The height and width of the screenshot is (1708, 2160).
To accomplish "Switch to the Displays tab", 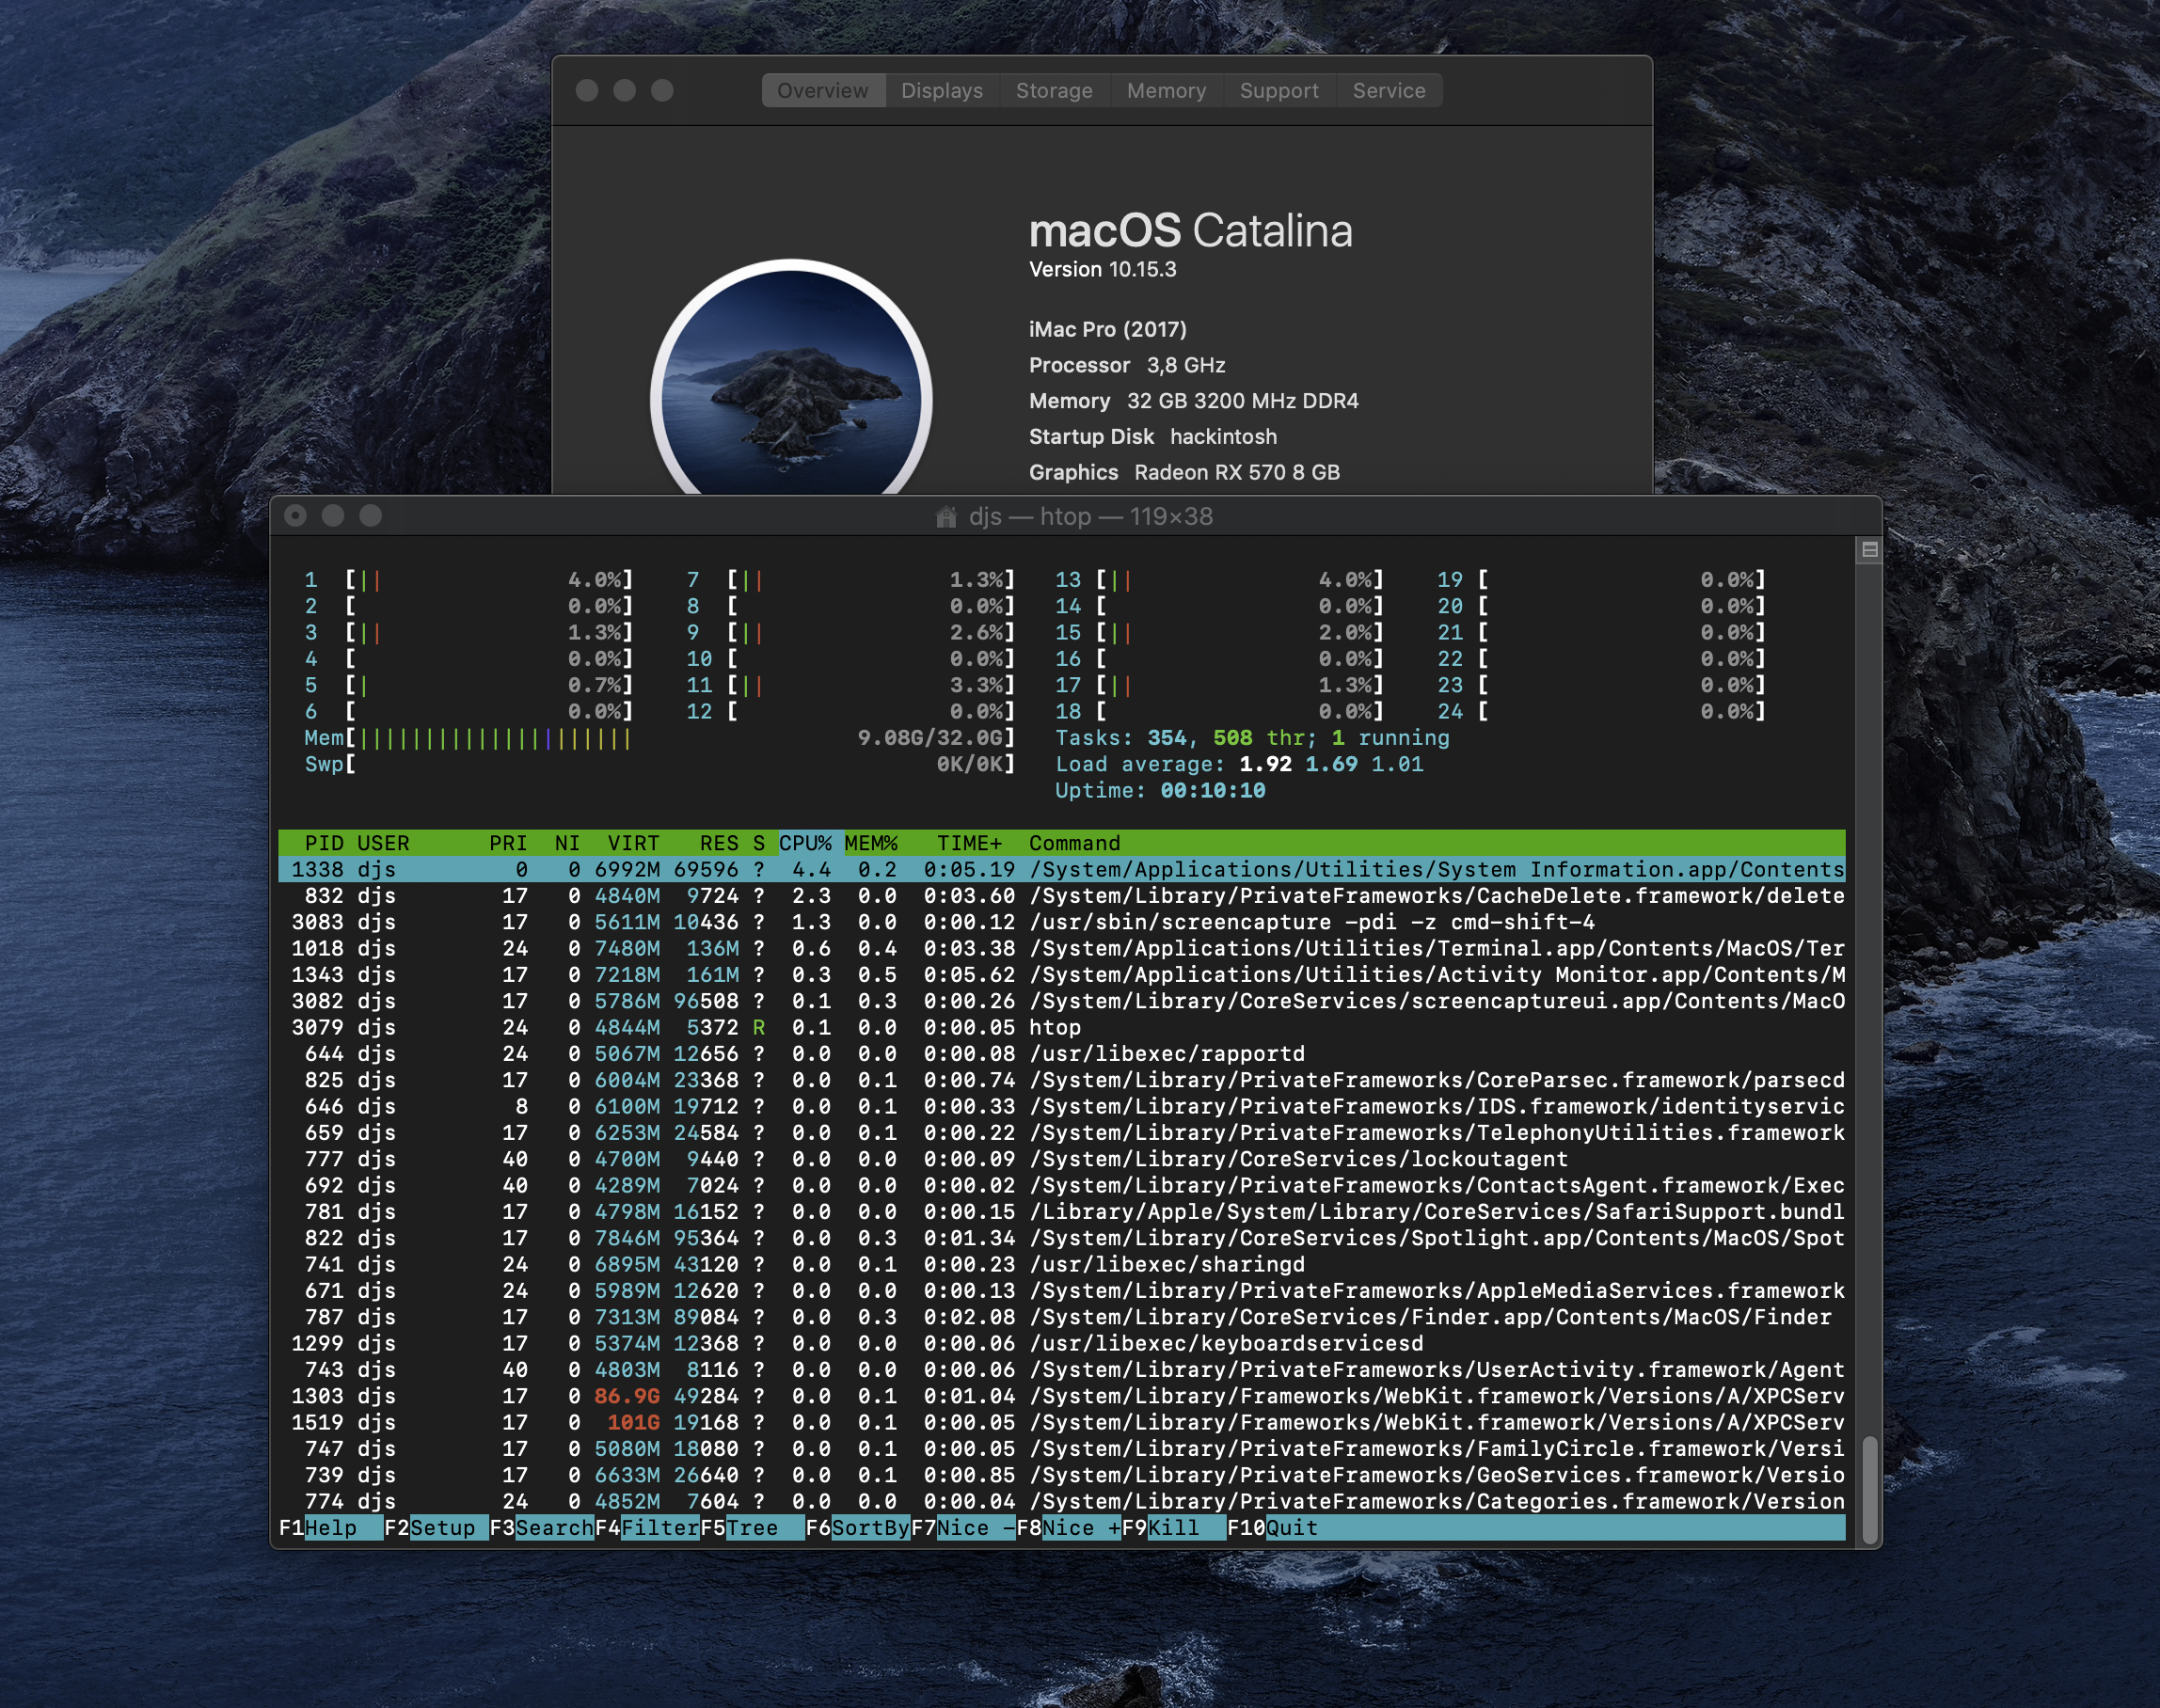I will pyautogui.click(x=941, y=90).
